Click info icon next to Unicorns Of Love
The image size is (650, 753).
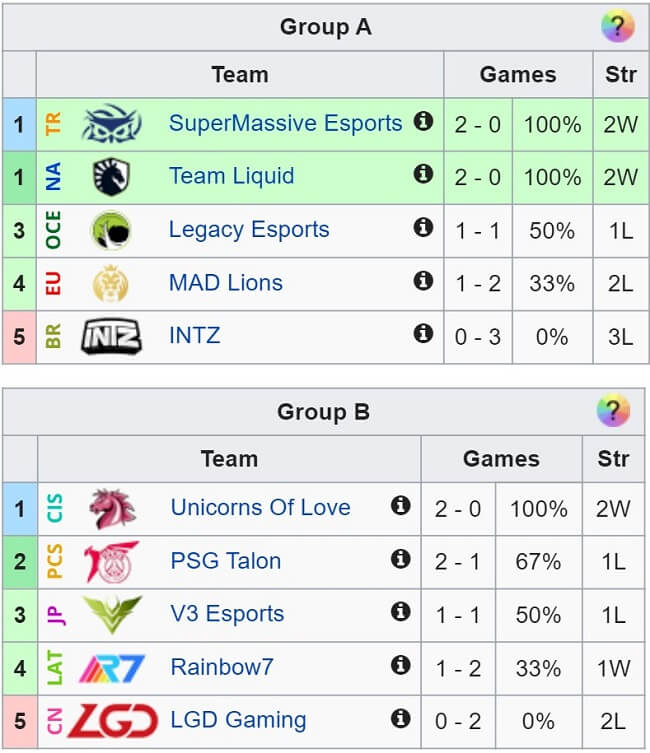pos(401,506)
